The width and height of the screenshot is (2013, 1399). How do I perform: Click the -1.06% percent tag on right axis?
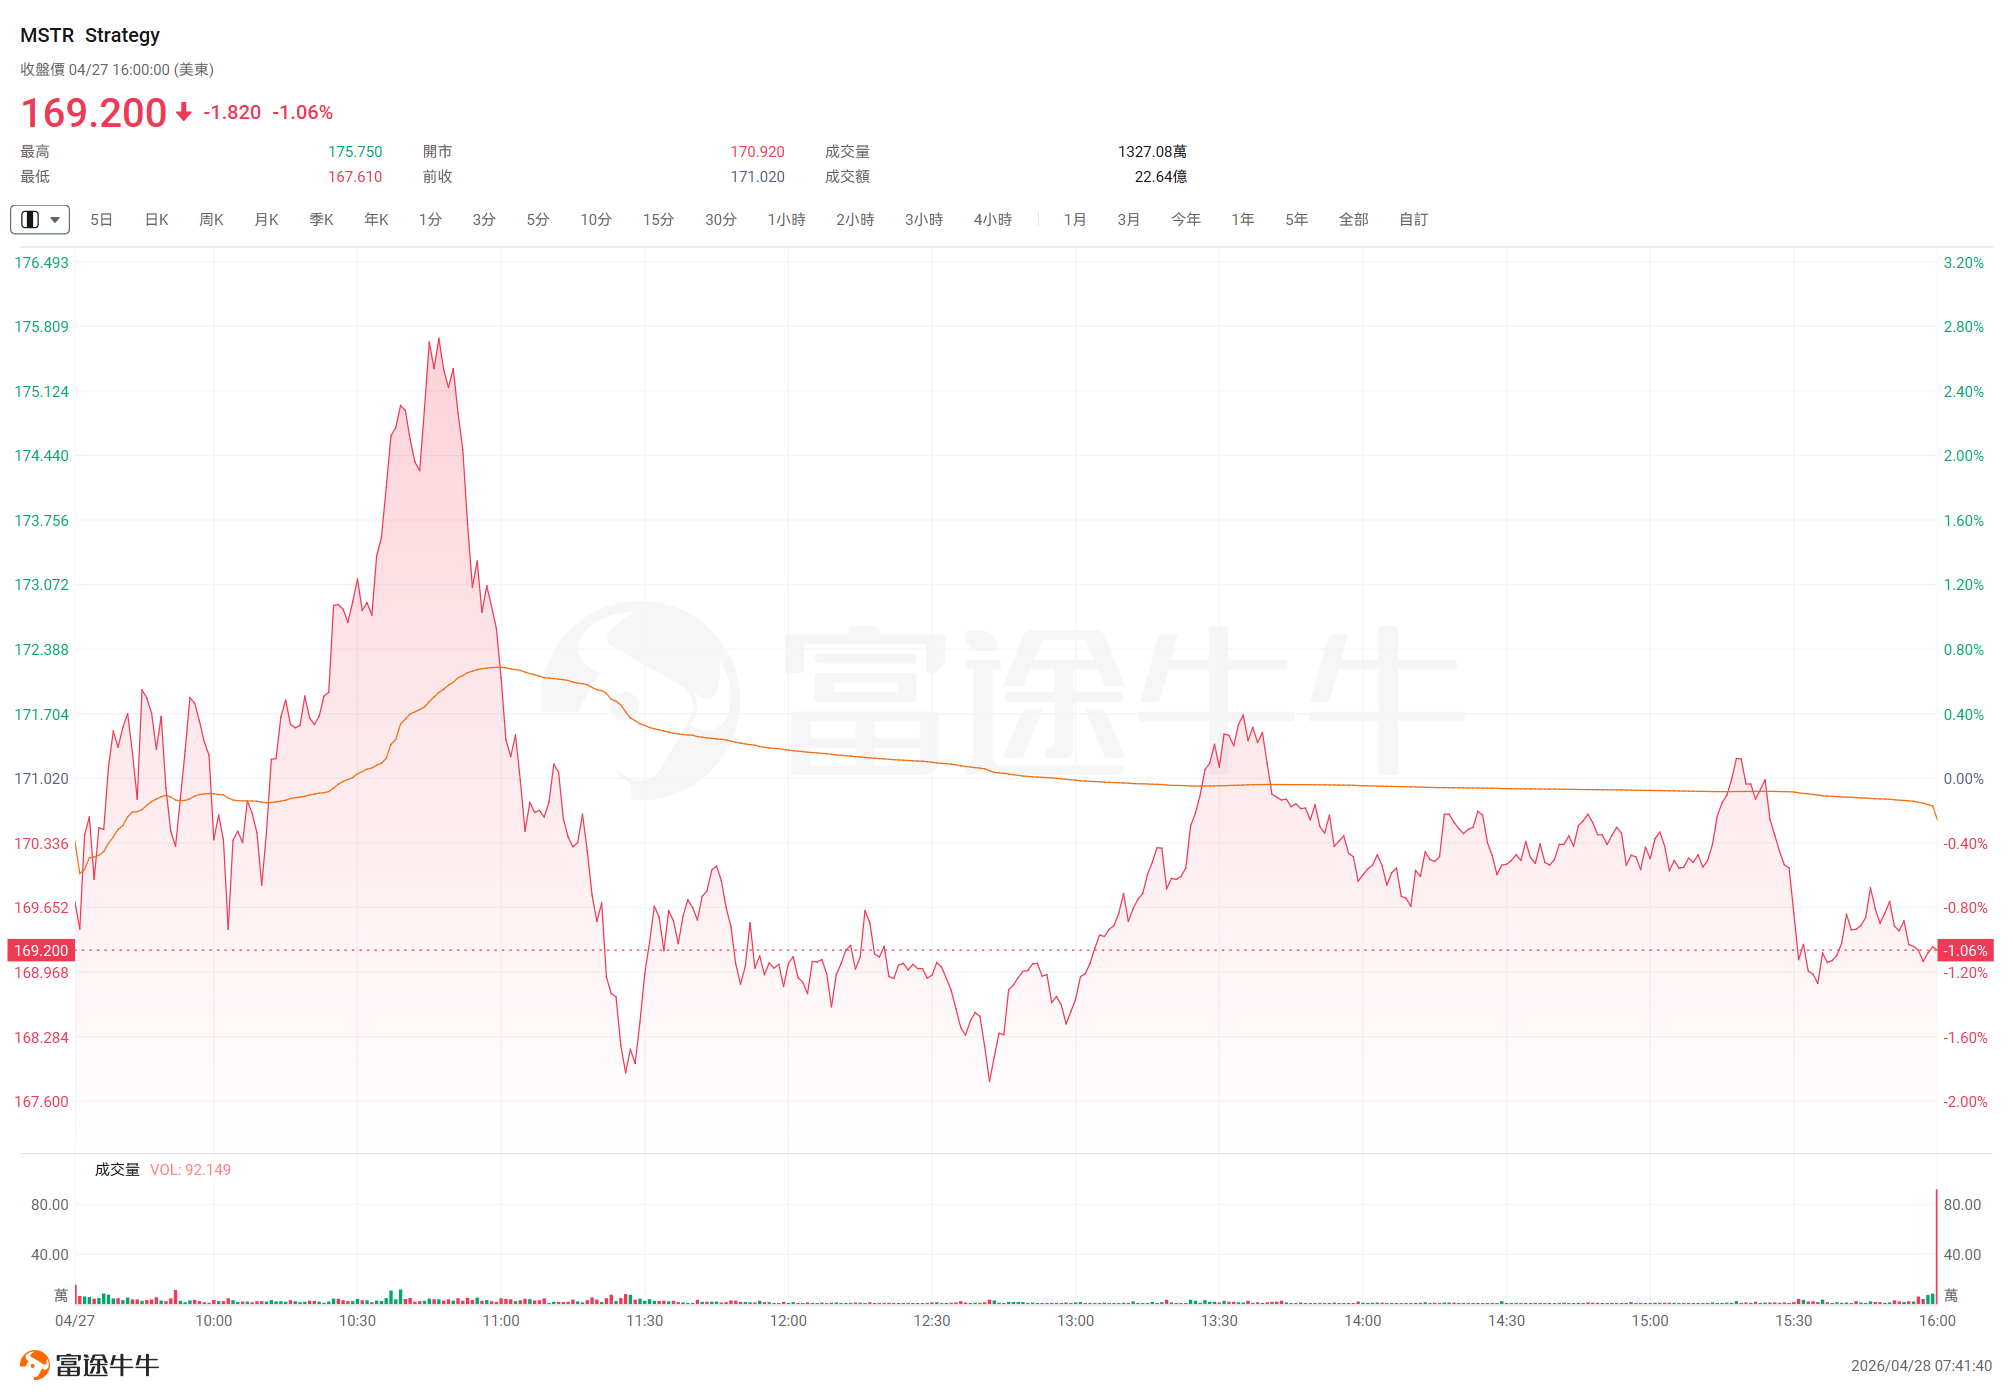pyautogui.click(x=1965, y=950)
